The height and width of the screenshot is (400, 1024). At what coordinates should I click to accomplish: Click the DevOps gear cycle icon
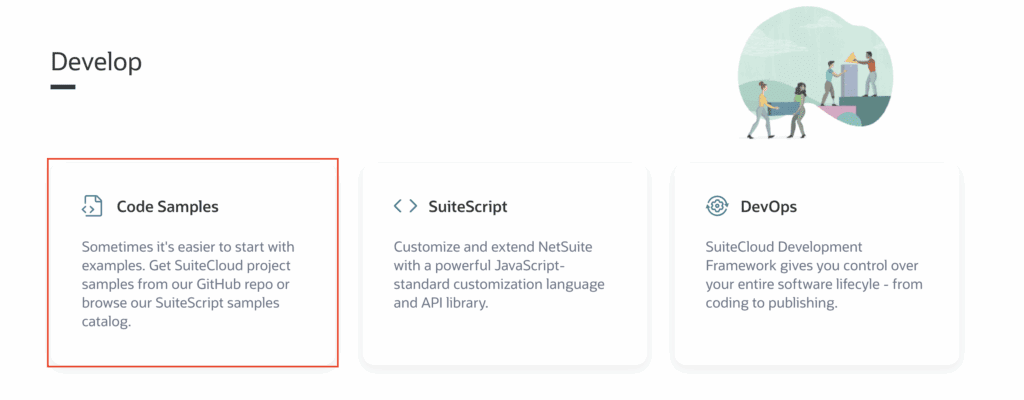click(x=717, y=207)
